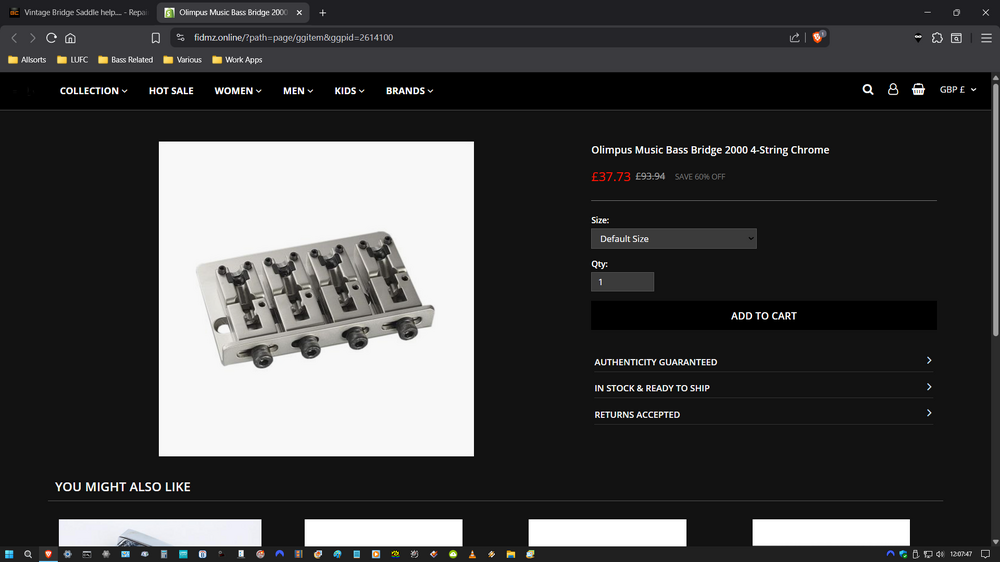Click into the Qty input field

[x=622, y=282]
